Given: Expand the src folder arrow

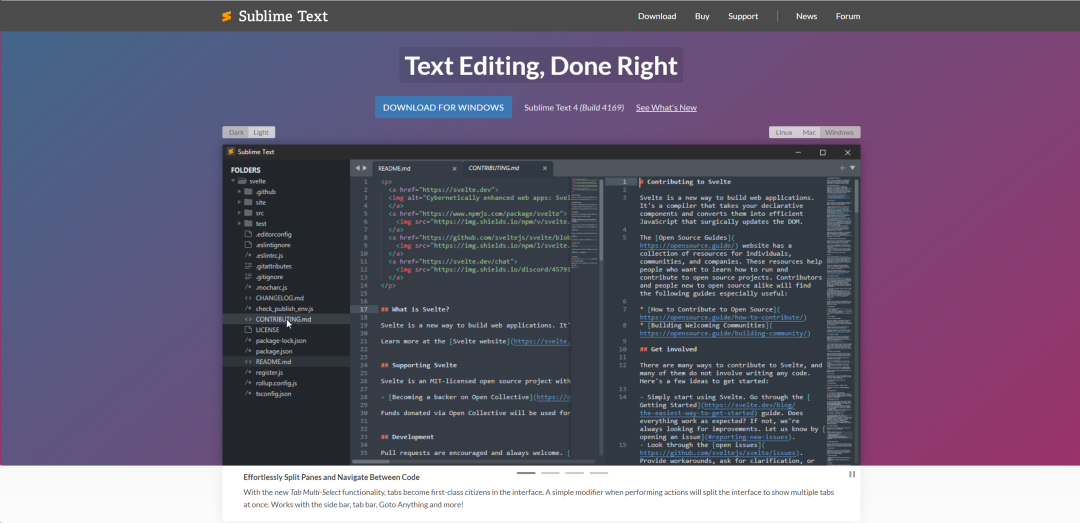Looking at the screenshot, I should (239, 213).
